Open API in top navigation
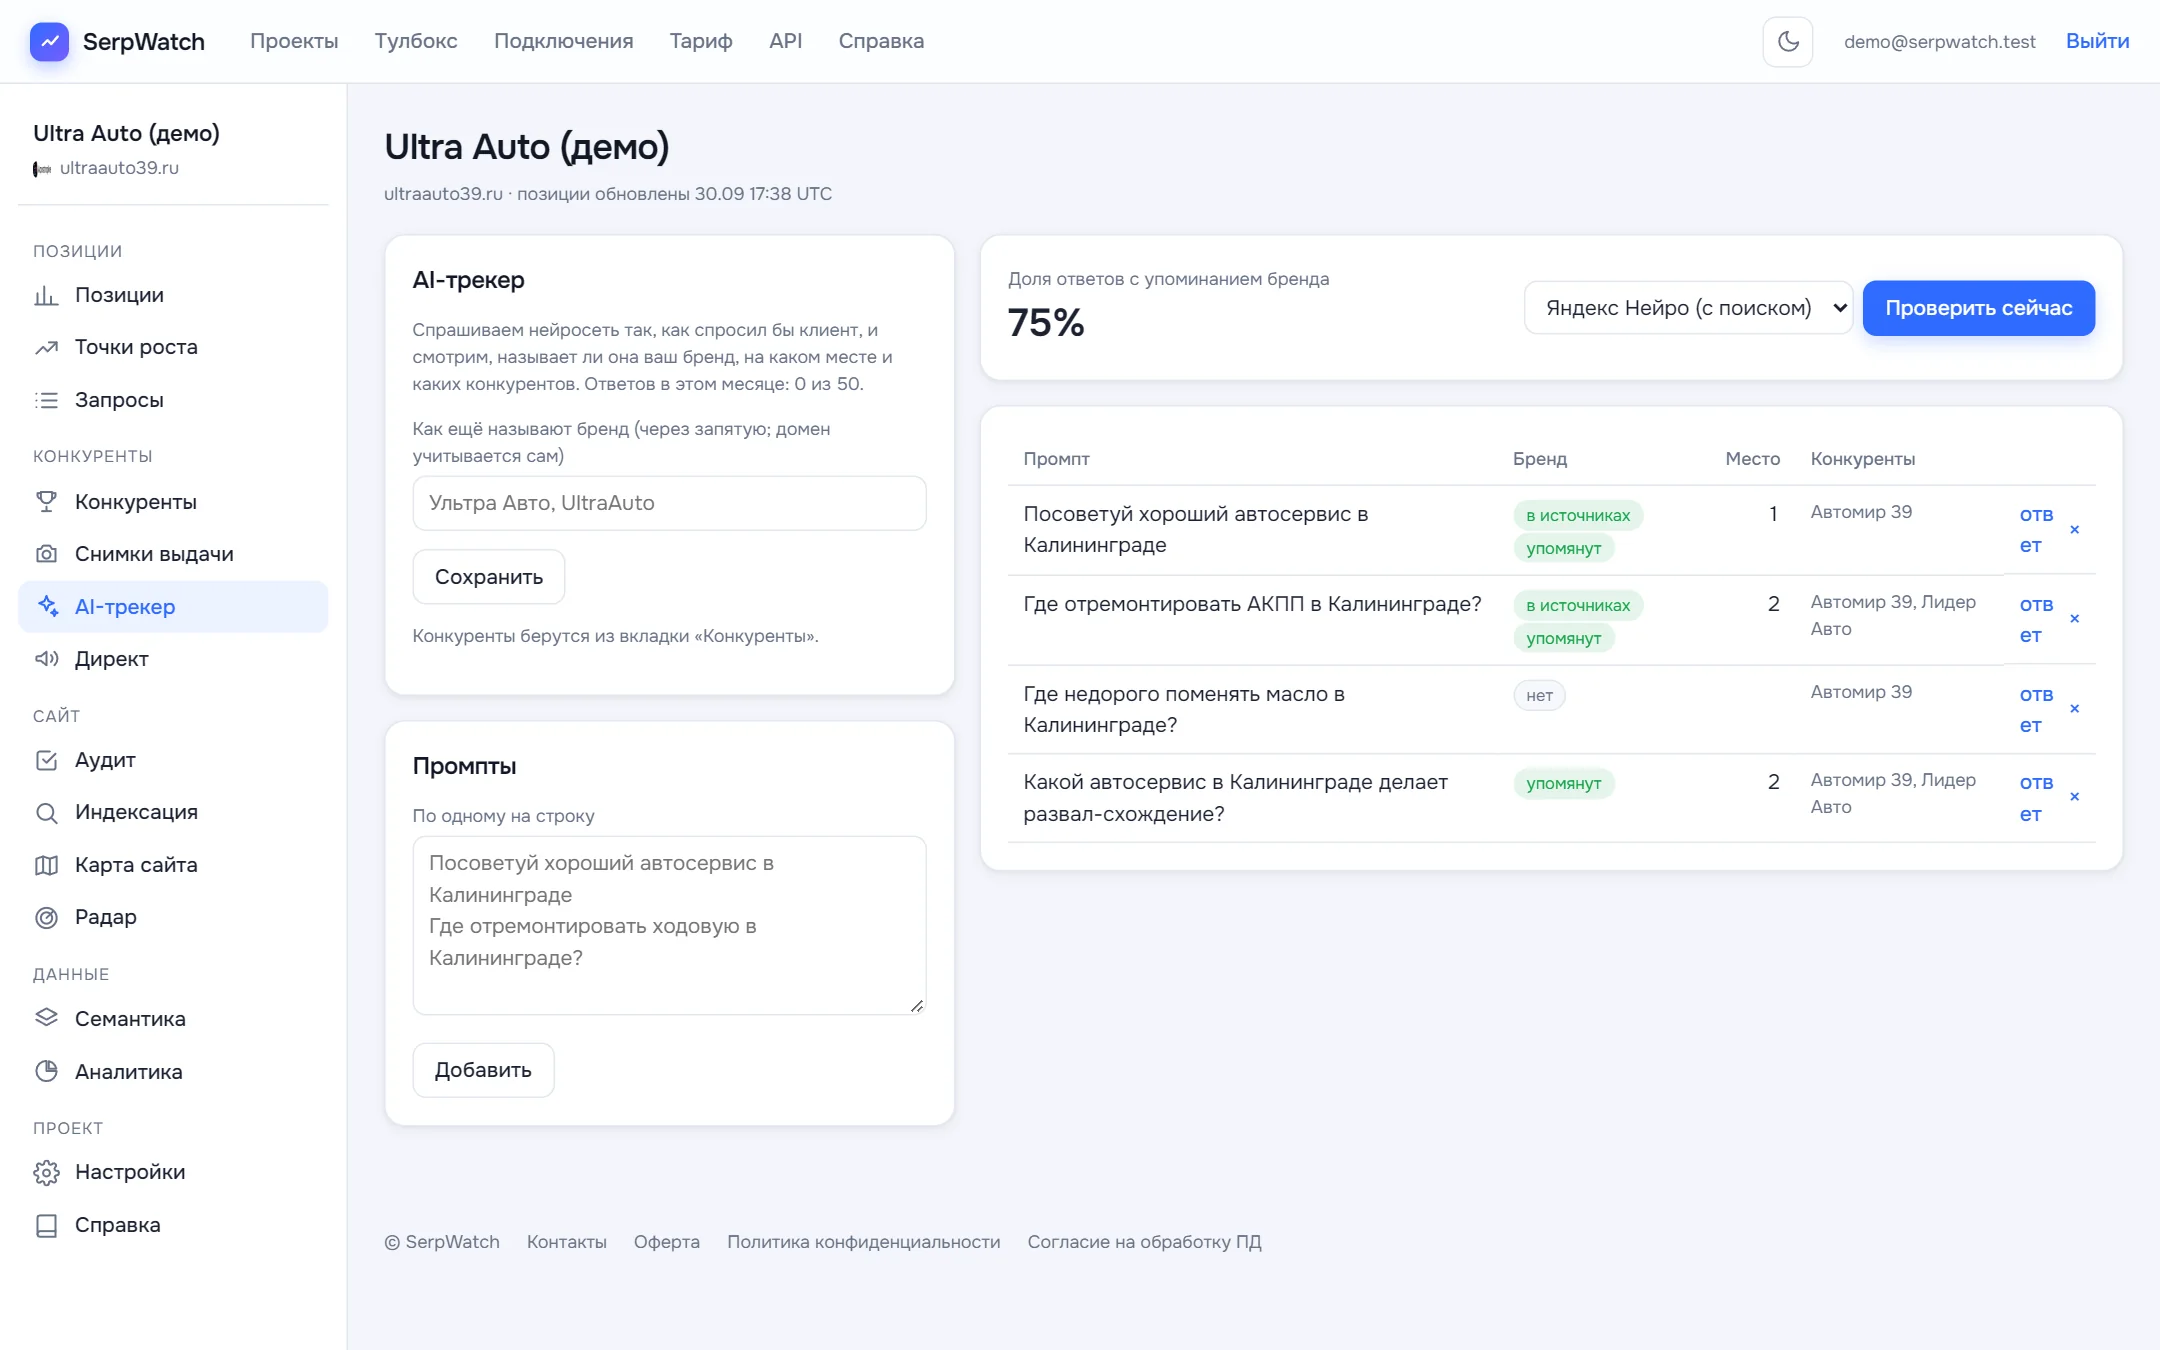The image size is (2160, 1350). 785,41
